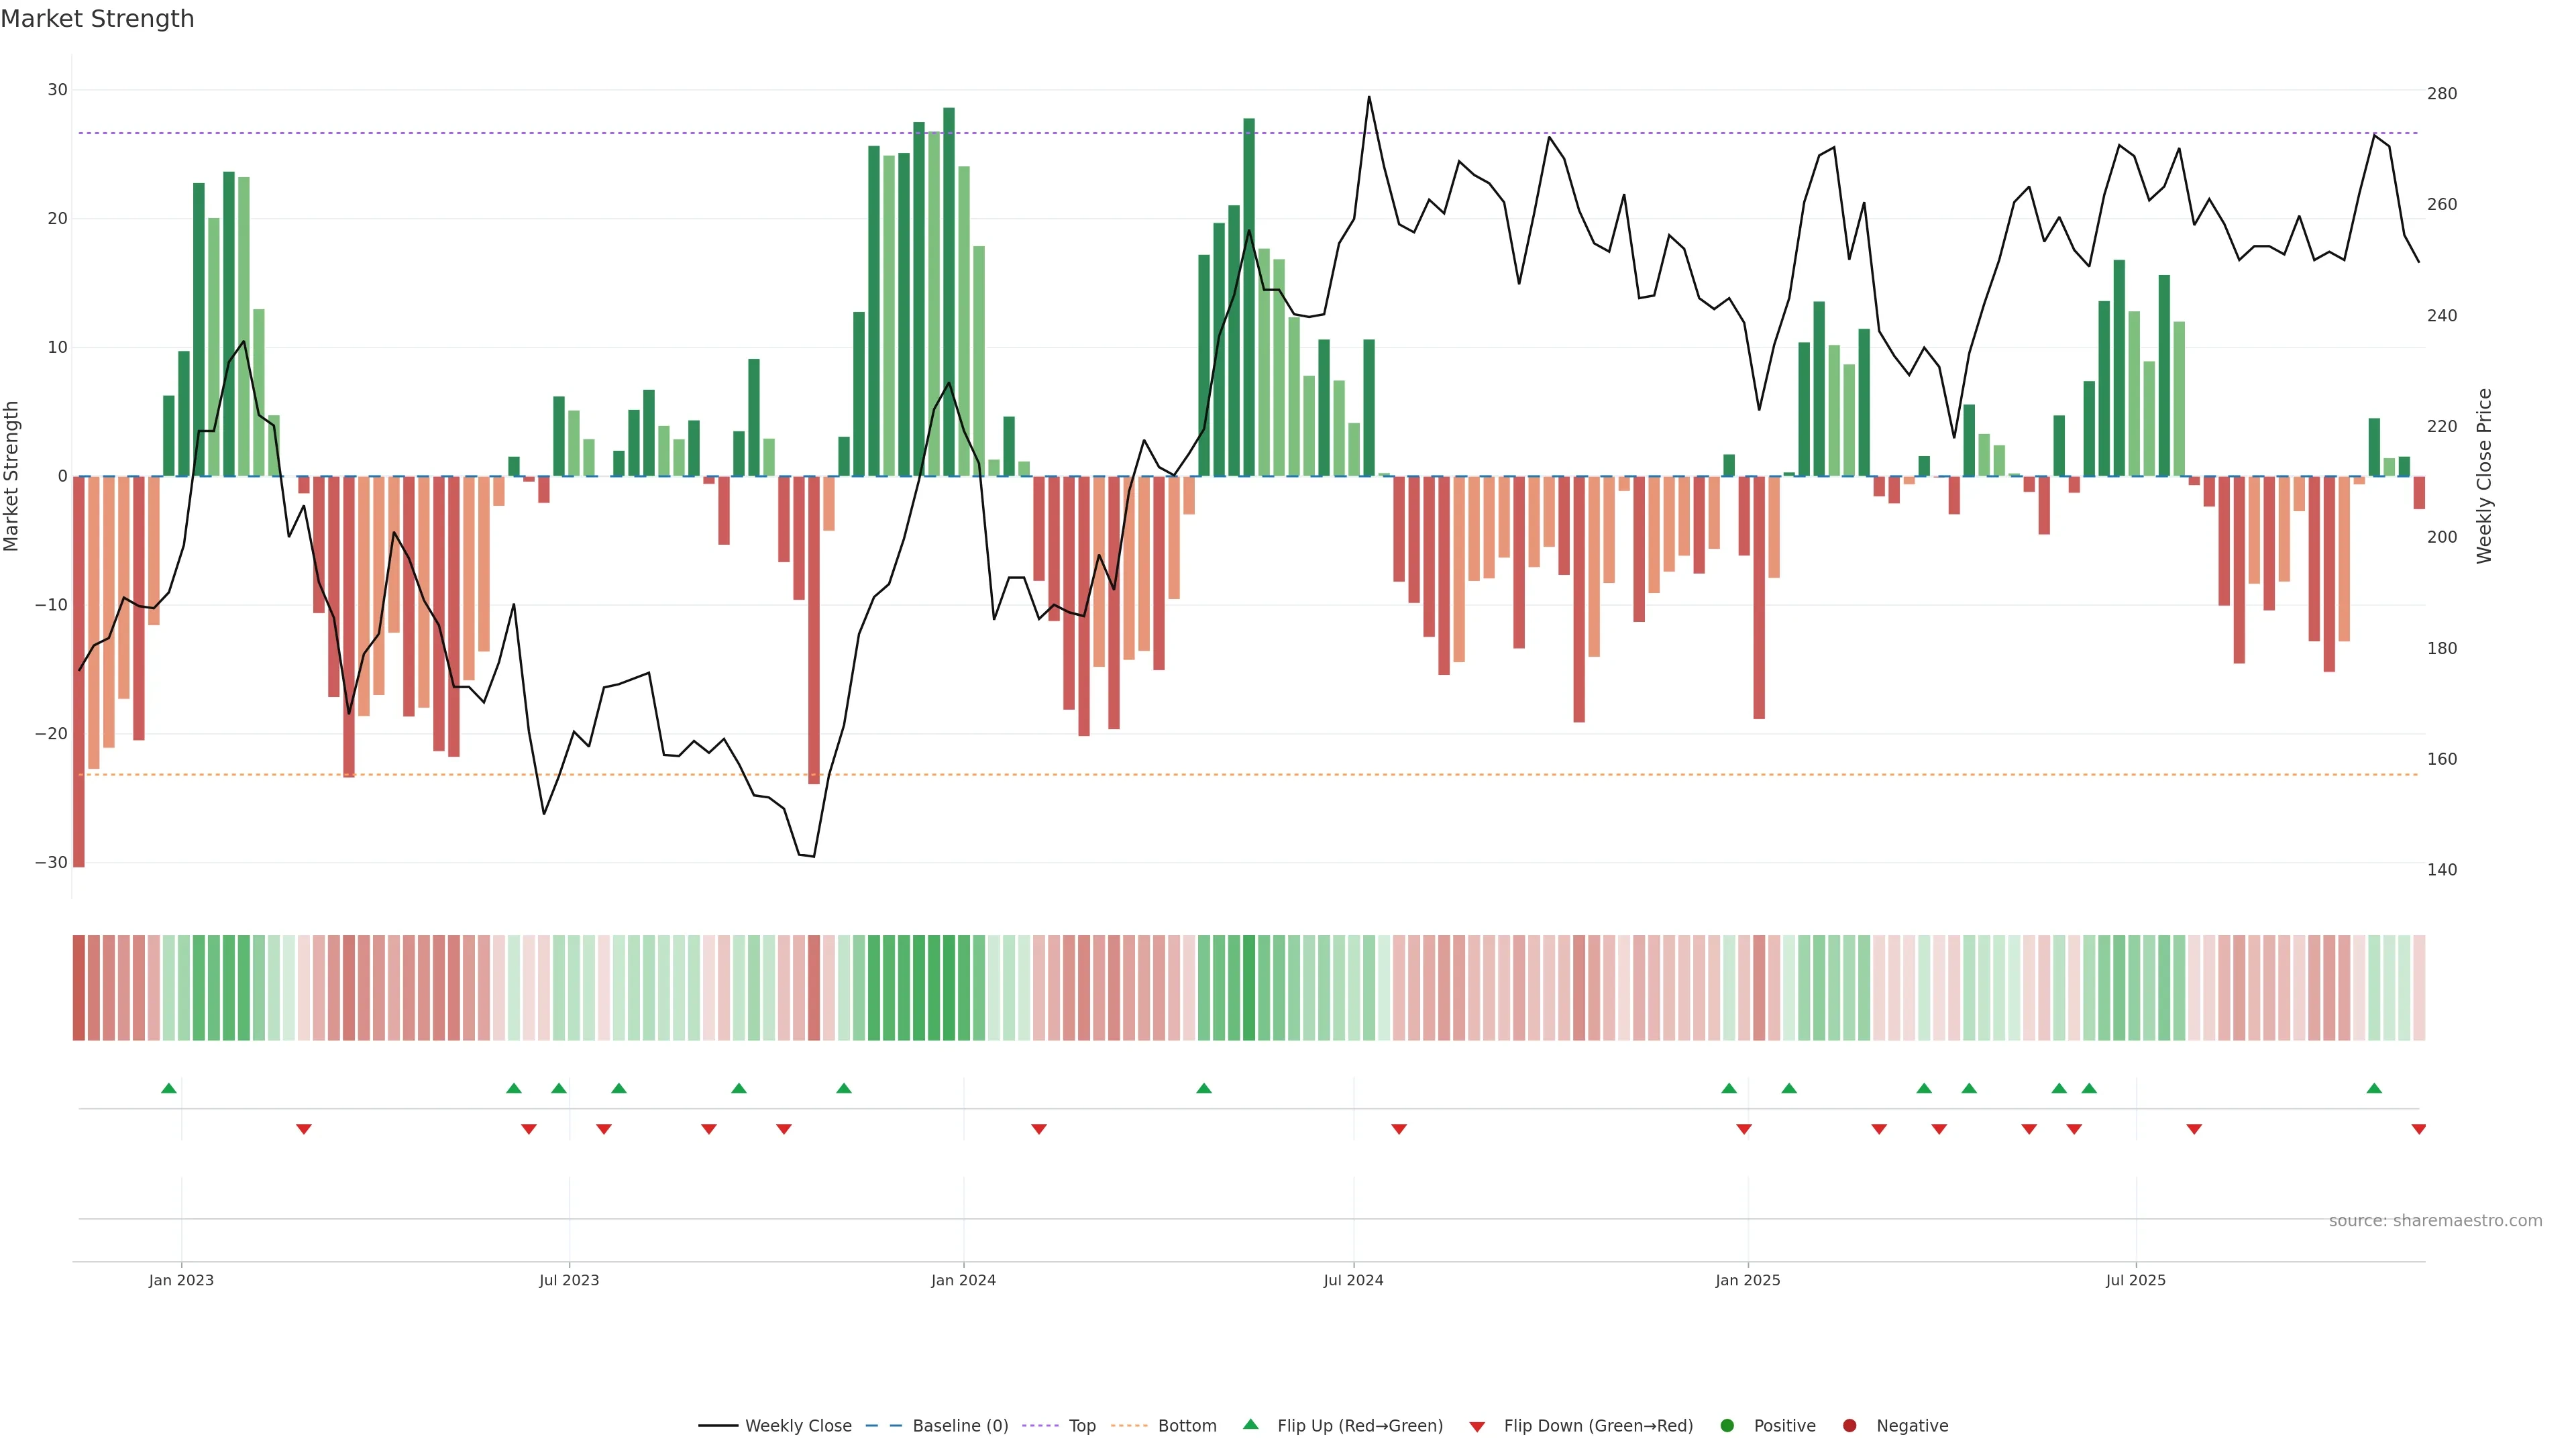Click the last green flip-up triangle on the right
Image resolution: width=2576 pixels, height=1449 pixels.
coord(2374,1088)
